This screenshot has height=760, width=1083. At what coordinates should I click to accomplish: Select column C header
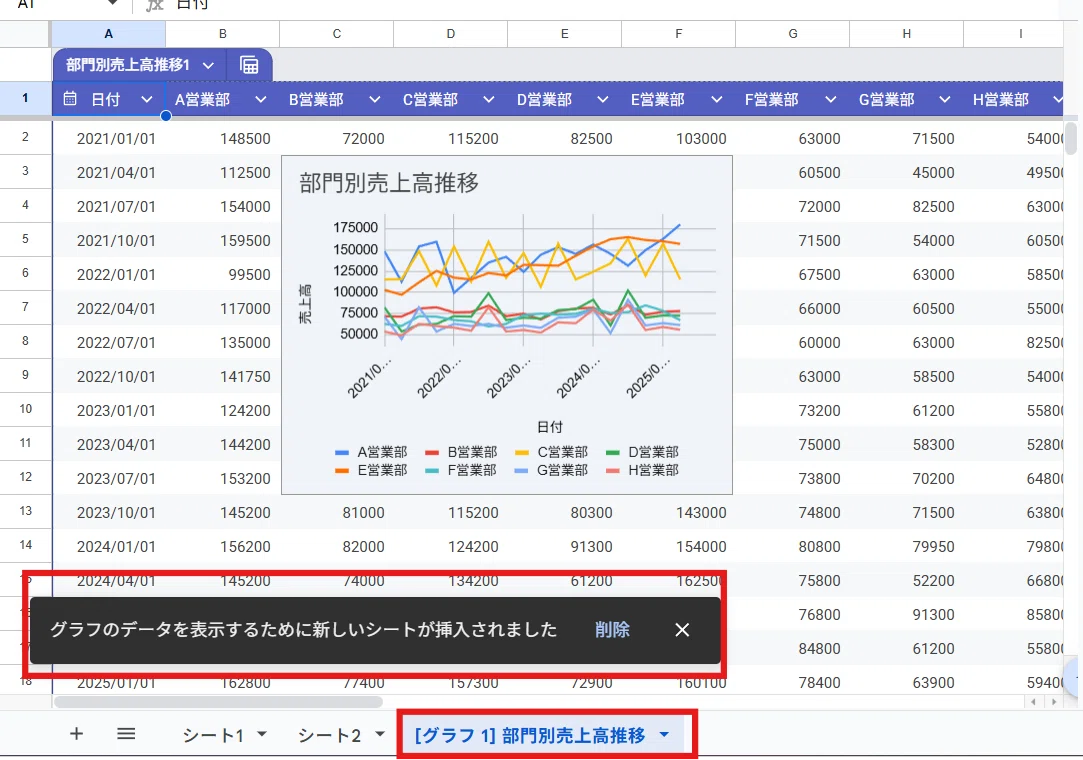coord(336,34)
